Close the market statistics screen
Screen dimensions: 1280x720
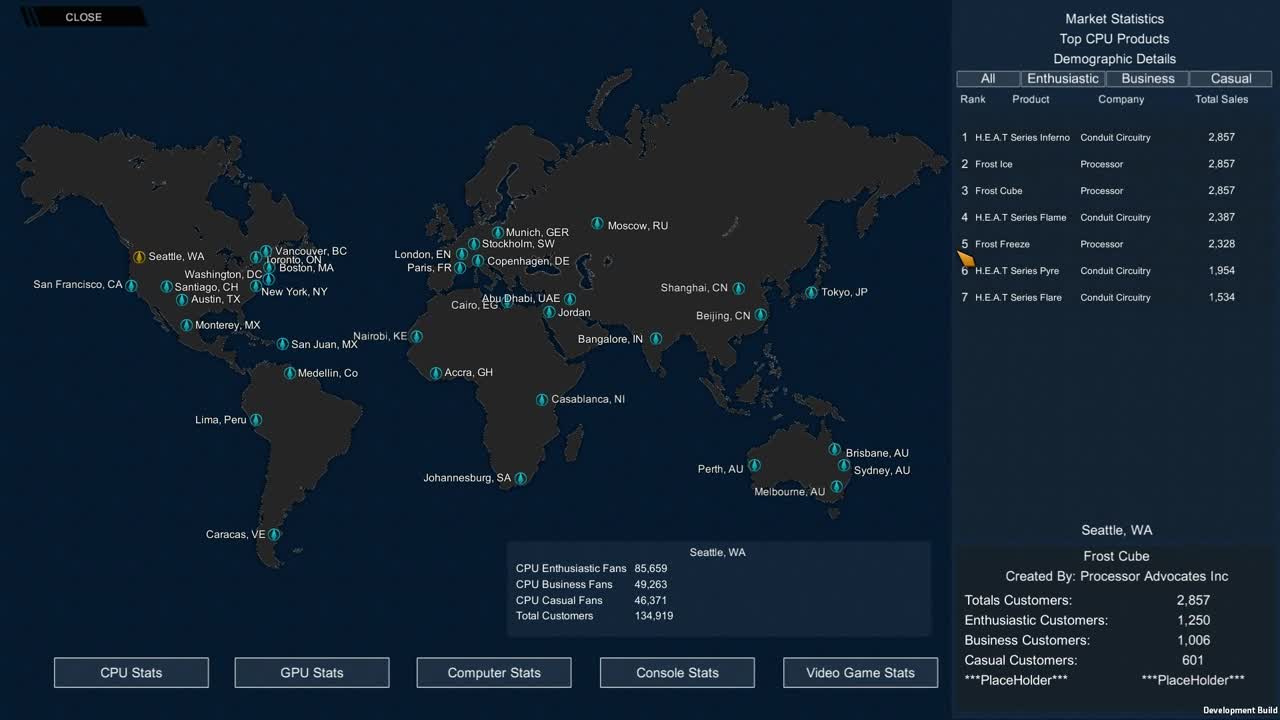83,17
